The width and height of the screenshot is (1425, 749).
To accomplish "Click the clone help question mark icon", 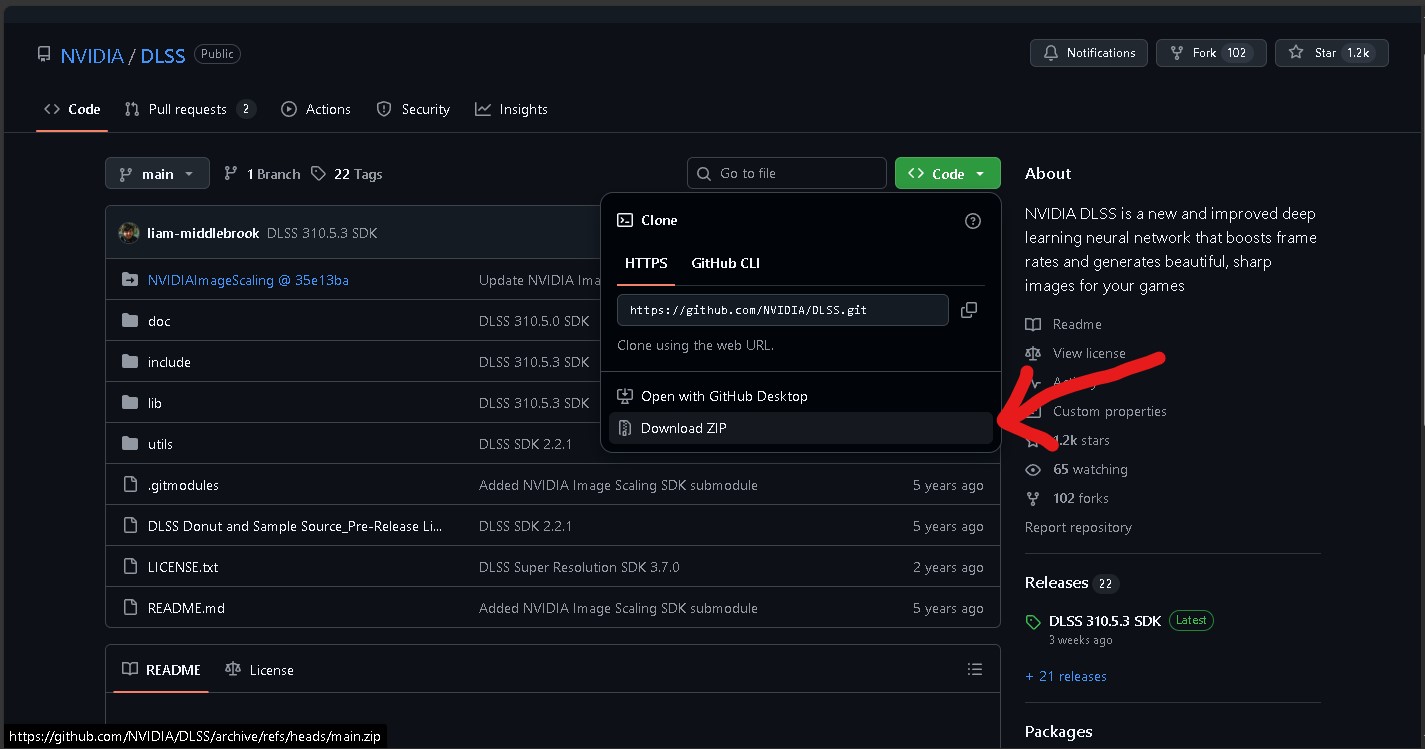I will click(x=972, y=220).
